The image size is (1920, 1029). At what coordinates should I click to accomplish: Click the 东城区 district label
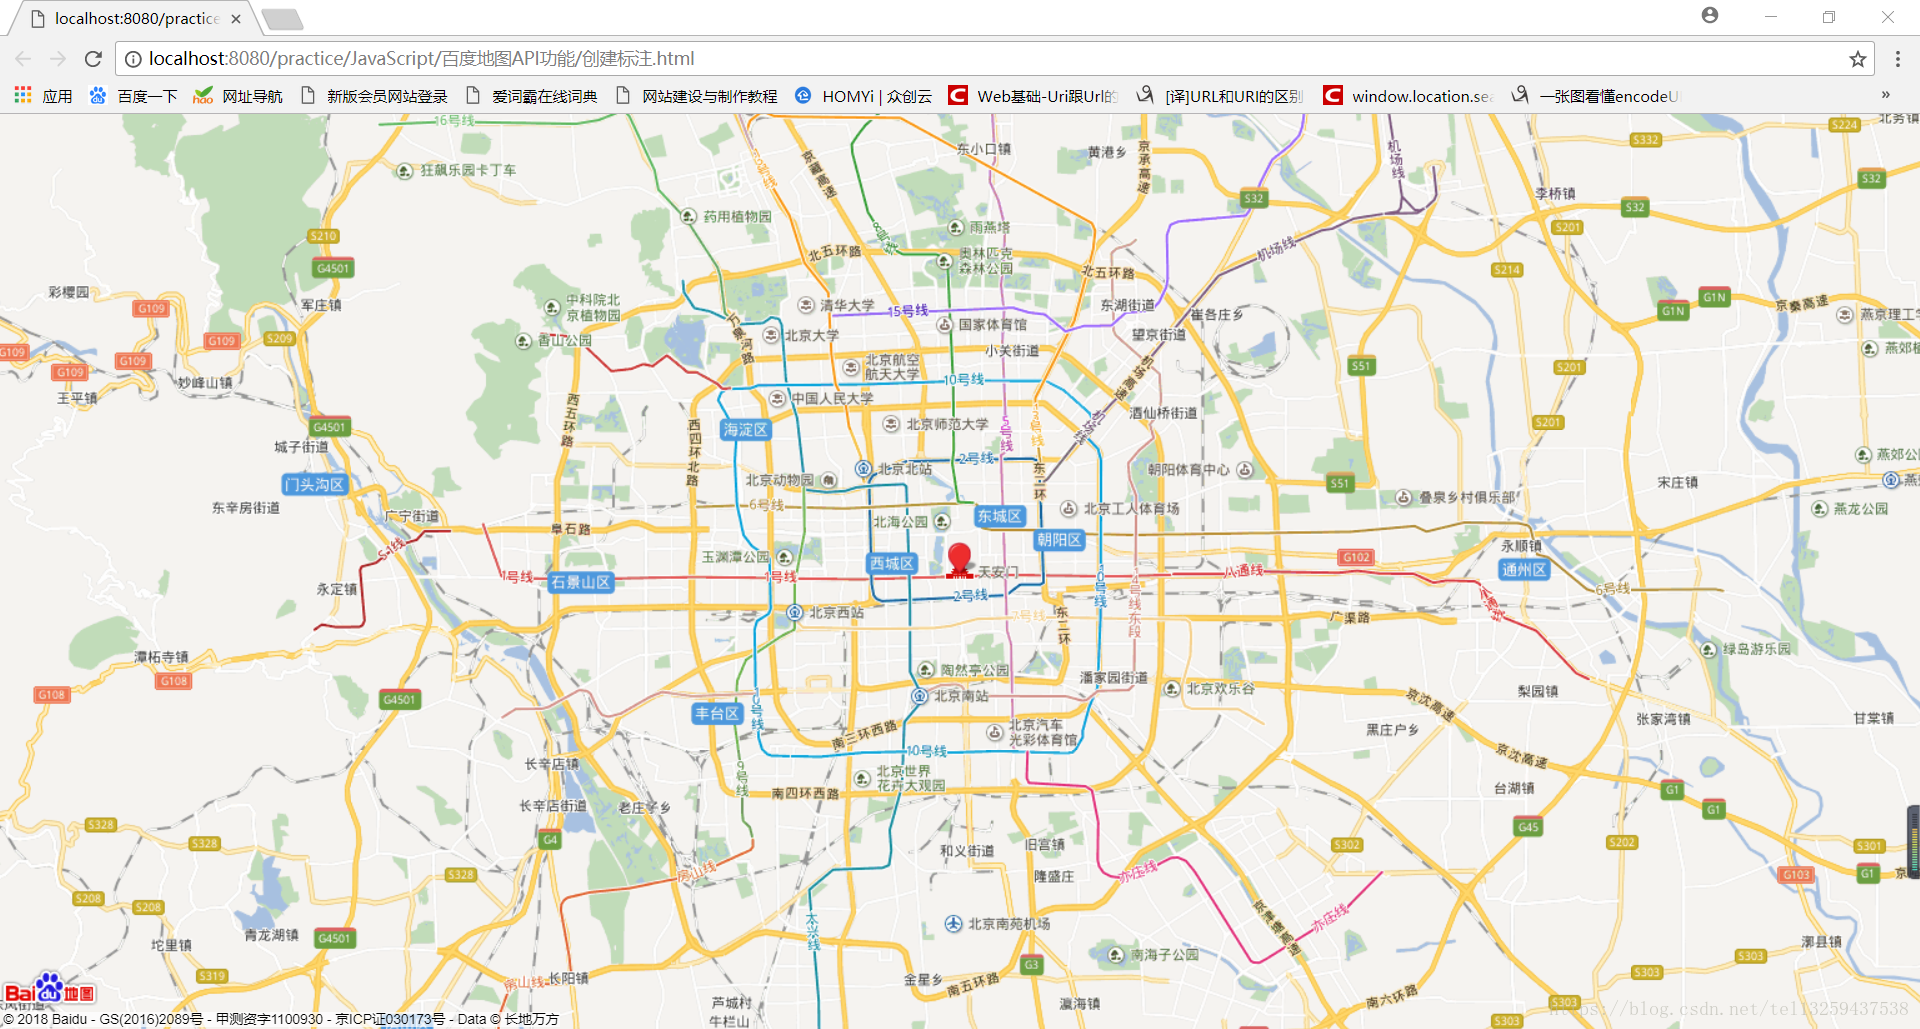point(1000,516)
